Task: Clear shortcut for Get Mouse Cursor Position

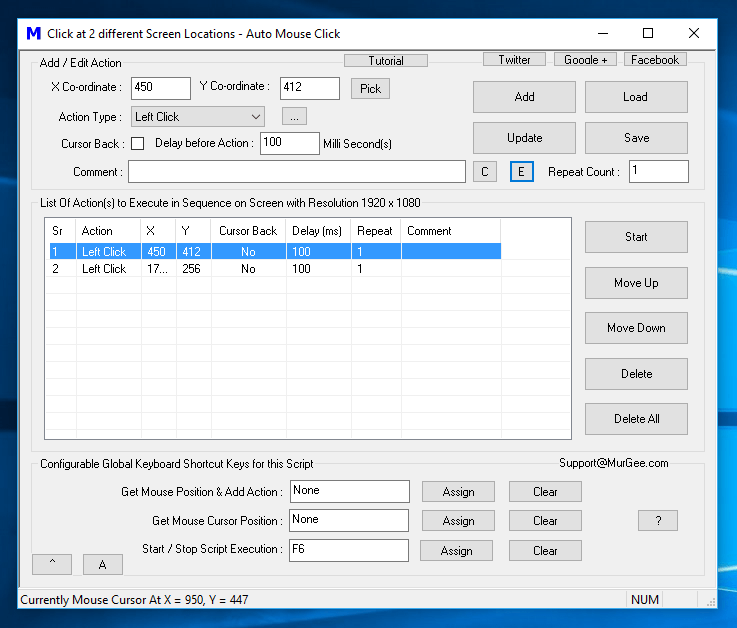Action: [545, 521]
